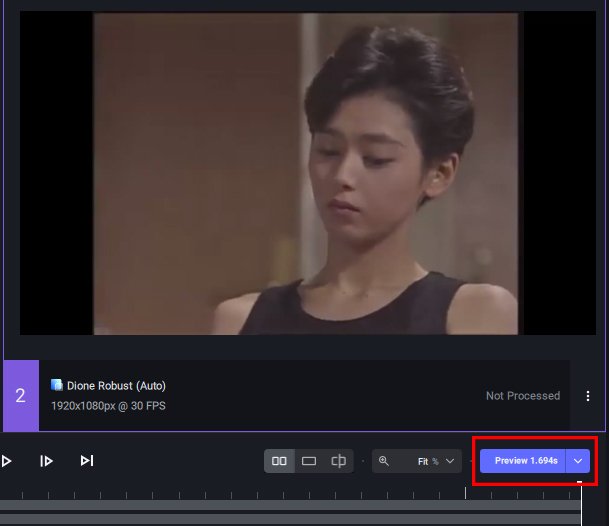Viewport: 609px width, 526px height.
Task: Click the Not Processed status label
Action: click(x=523, y=396)
